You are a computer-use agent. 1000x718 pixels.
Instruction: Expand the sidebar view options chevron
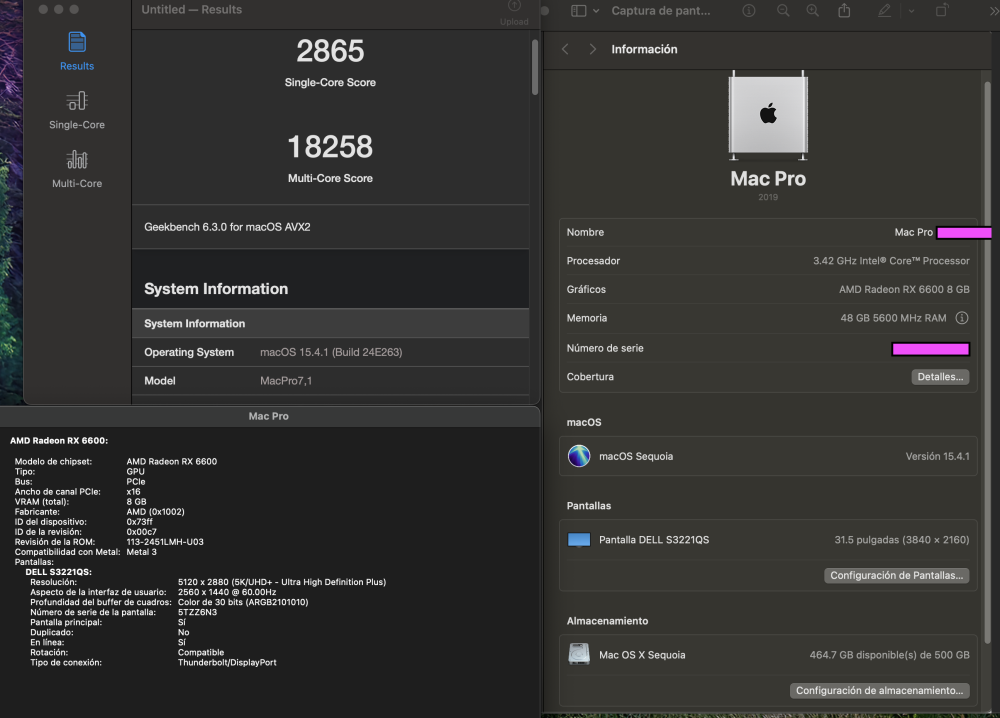[x=596, y=11]
